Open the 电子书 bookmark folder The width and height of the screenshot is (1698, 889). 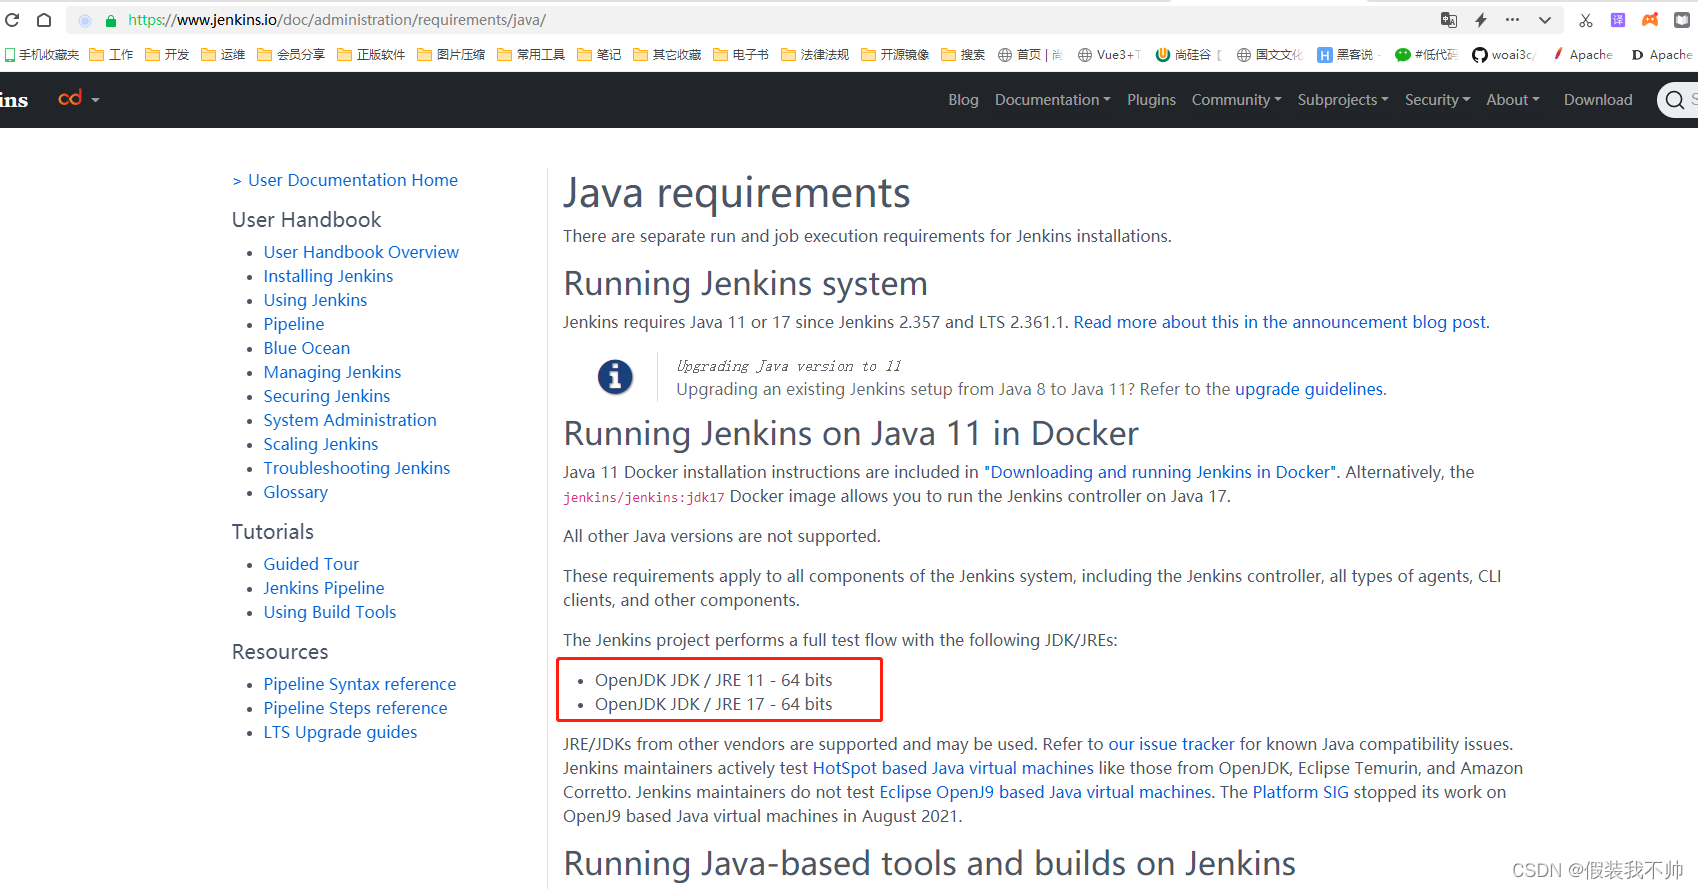tap(741, 55)
